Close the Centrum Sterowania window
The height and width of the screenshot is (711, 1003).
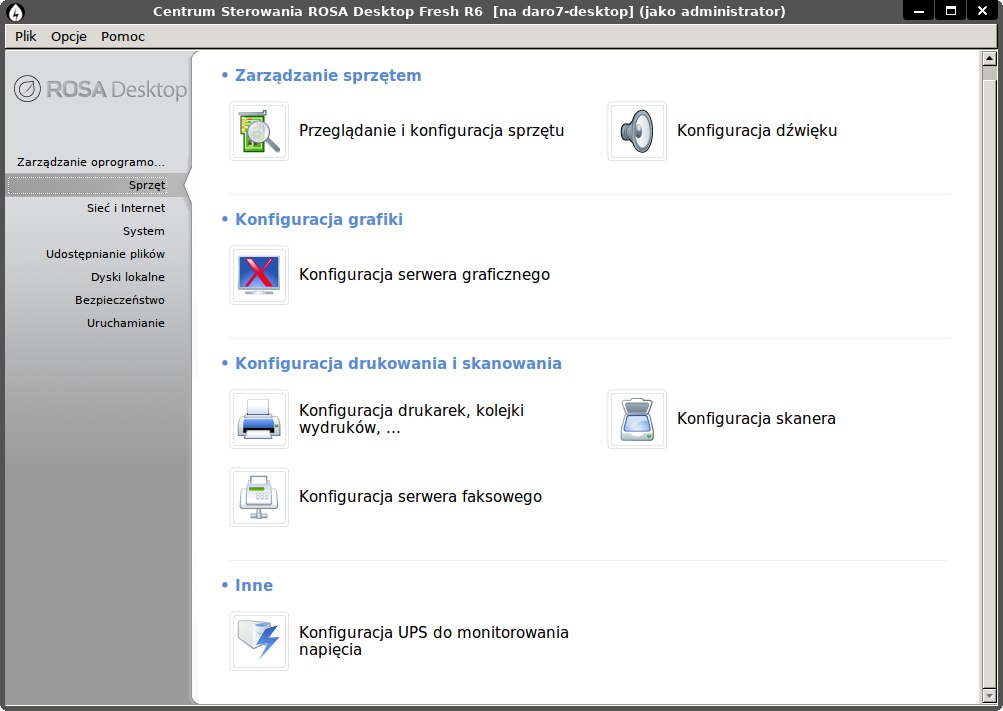[x=983, y=11]
